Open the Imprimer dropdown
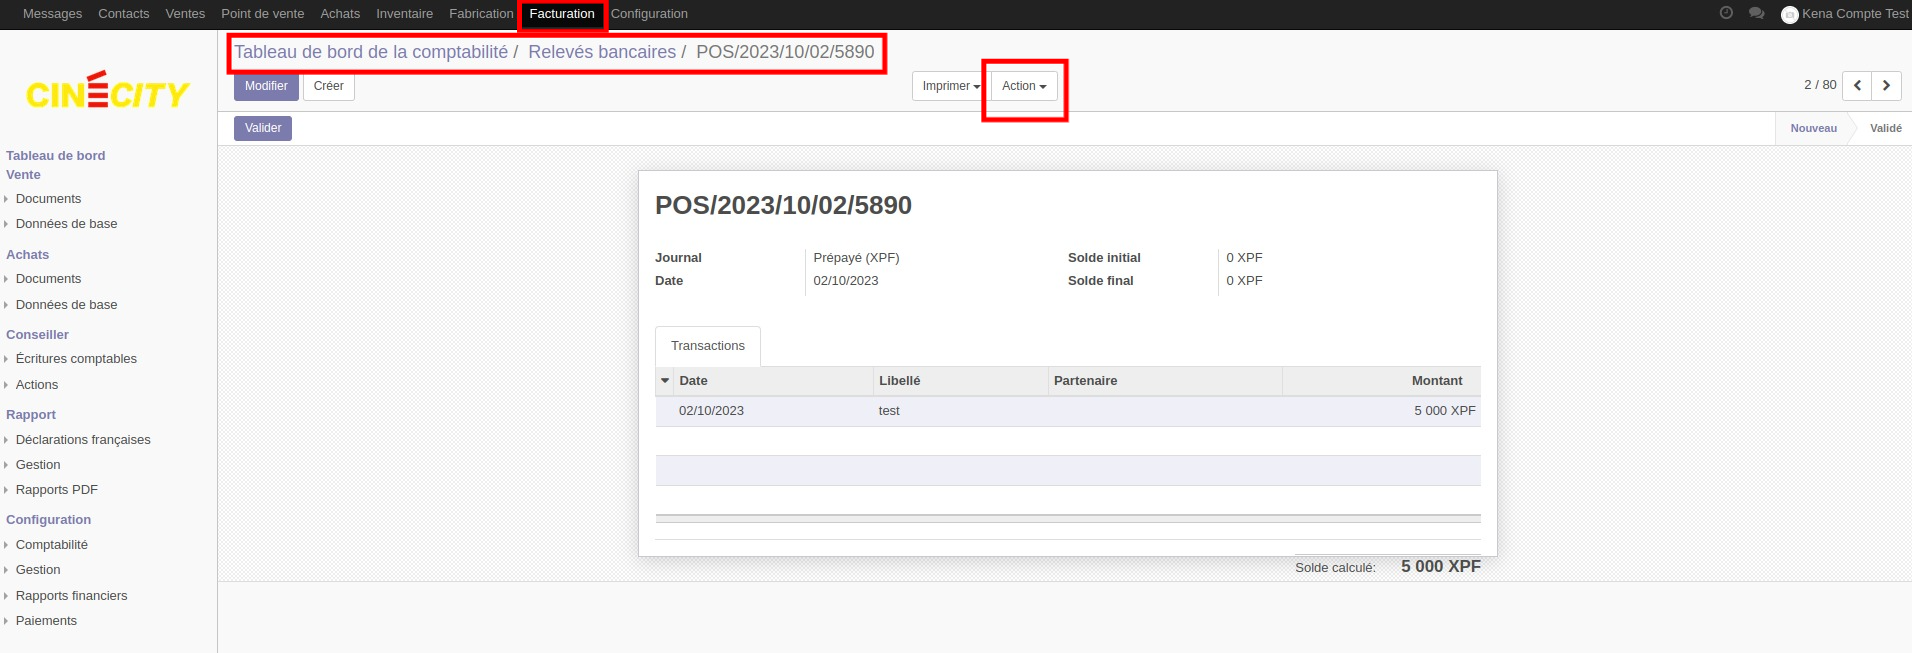Viewport: 1912px width, 653px height. [x=950, y=86]
